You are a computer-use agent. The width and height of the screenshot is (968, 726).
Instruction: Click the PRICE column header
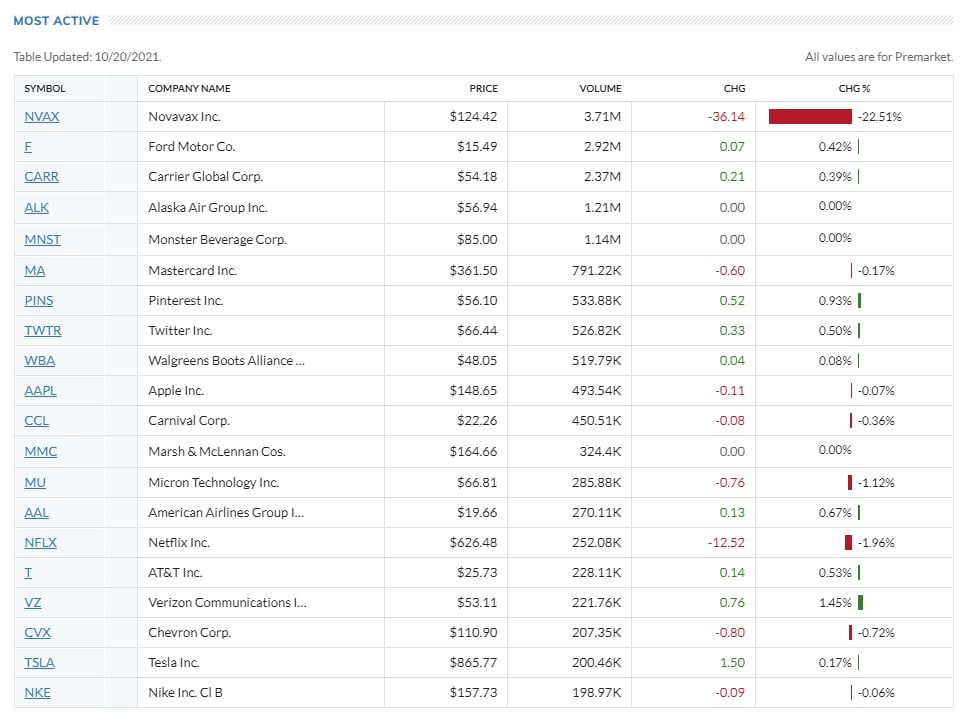click(x=483, y=88)
